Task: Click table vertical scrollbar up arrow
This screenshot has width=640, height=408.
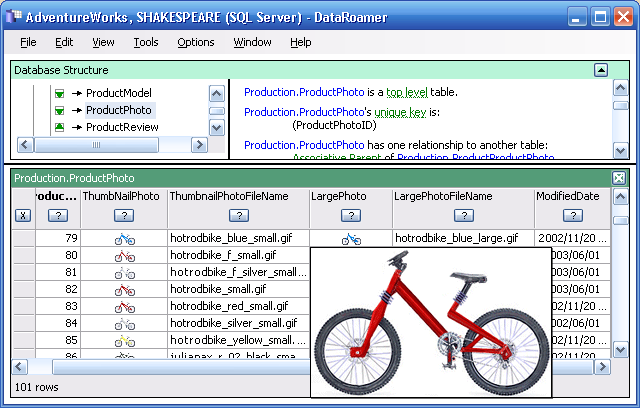Action: (x=620, y=197)
